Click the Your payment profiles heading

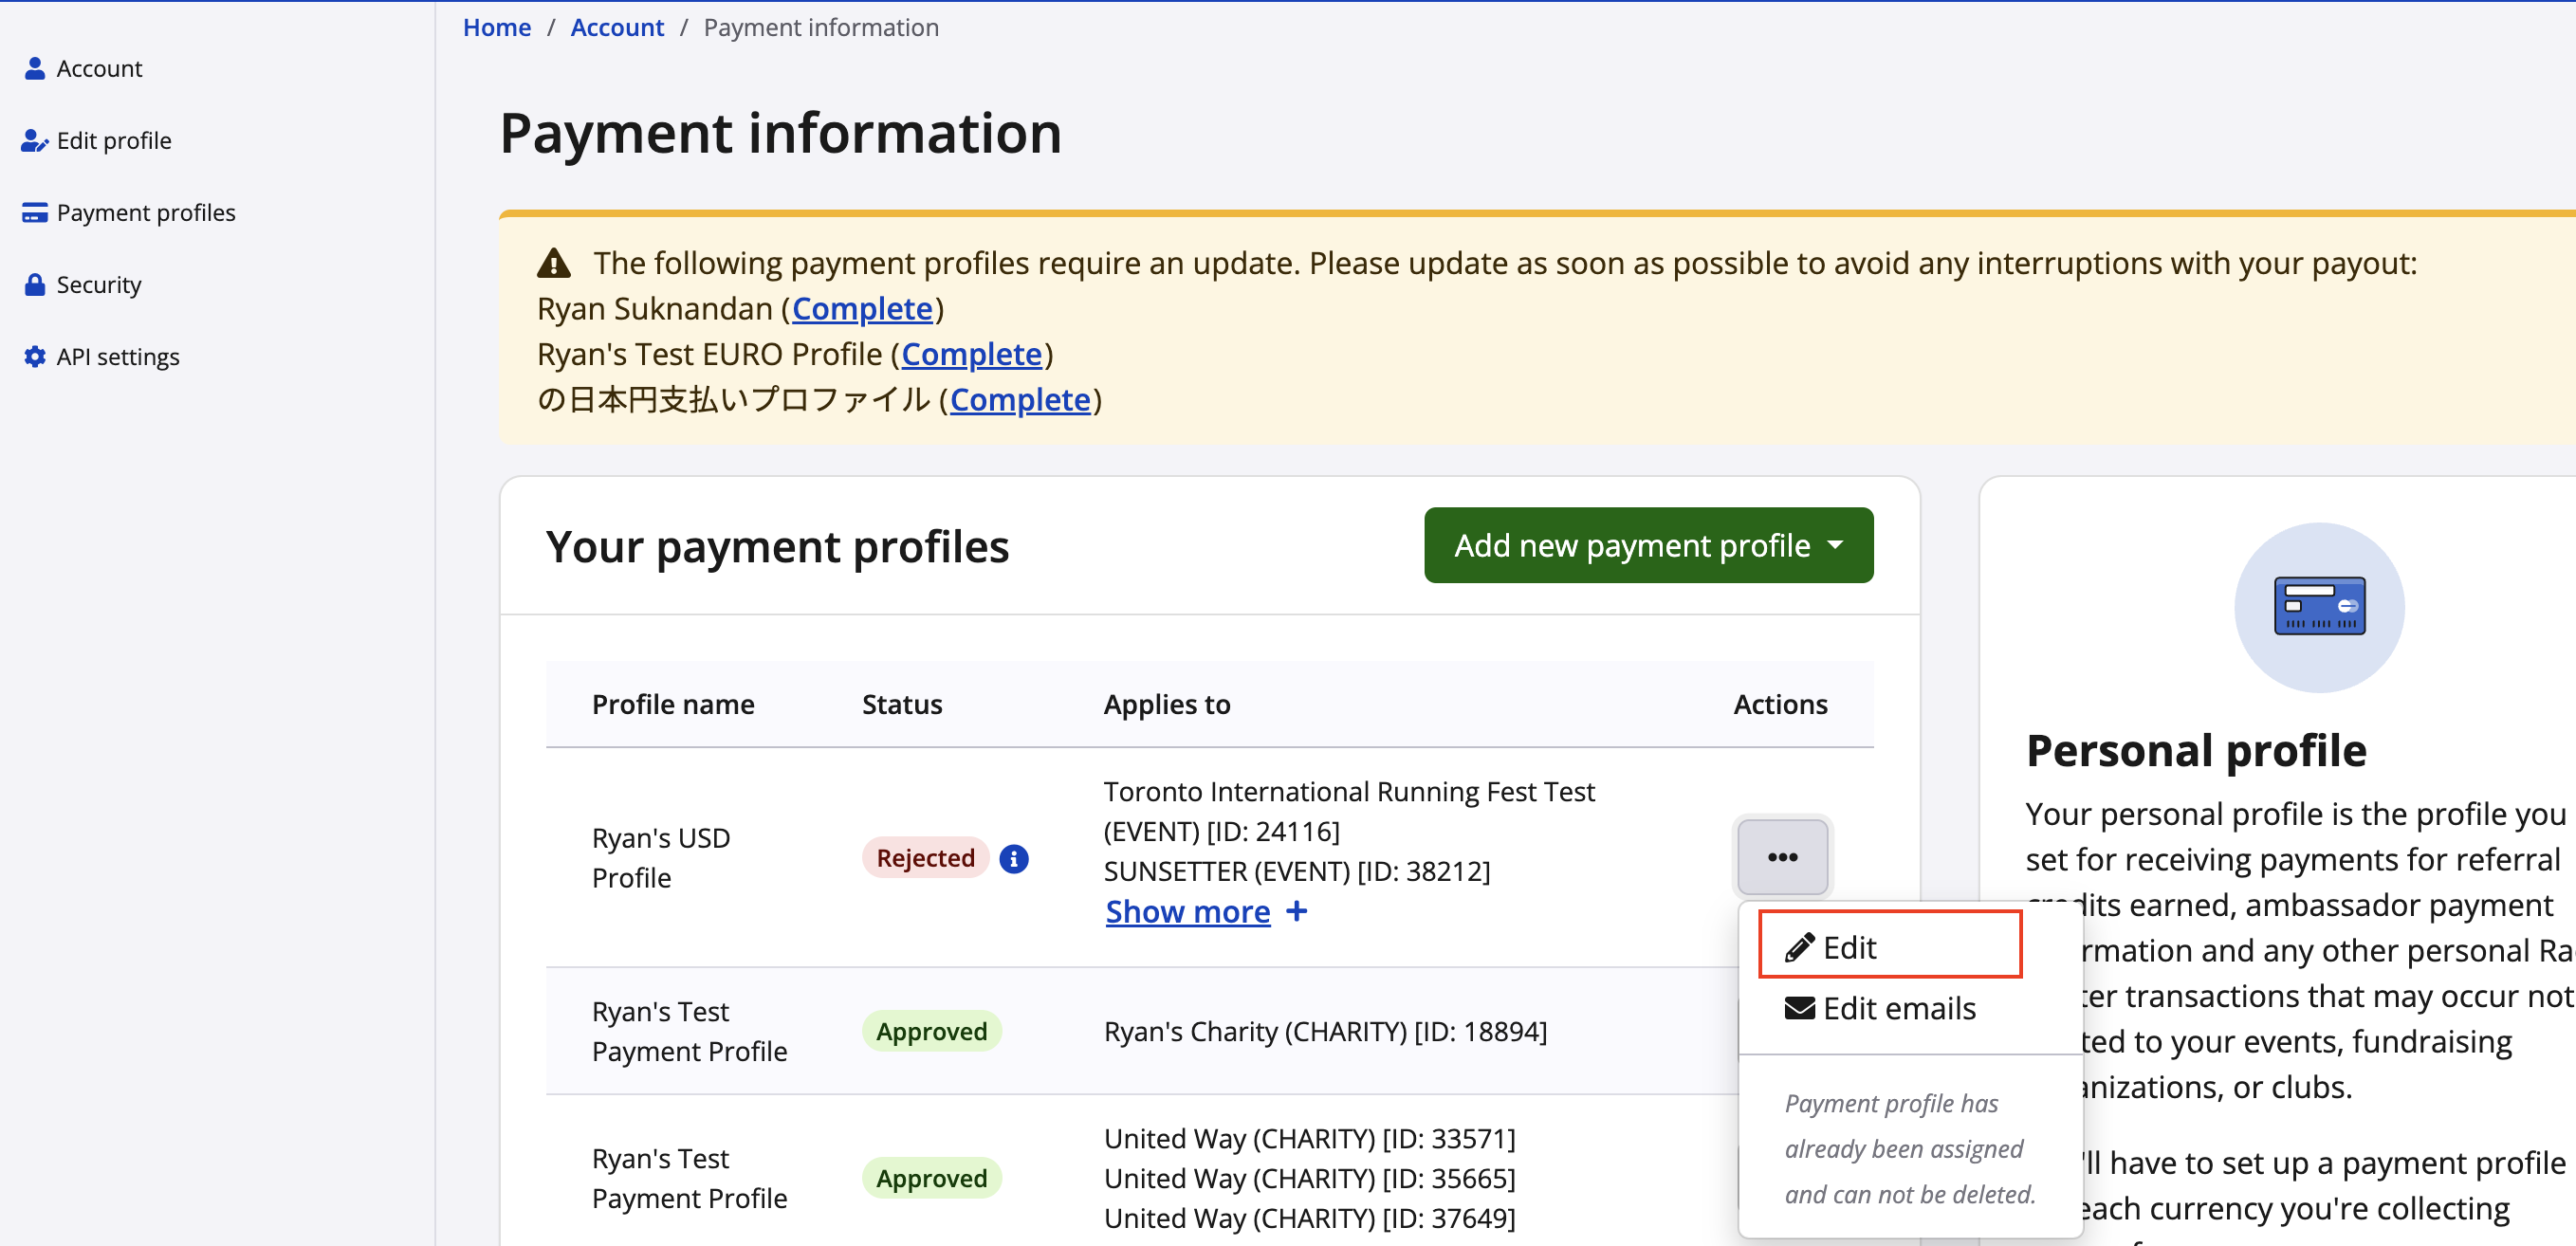tap(777, 546)
